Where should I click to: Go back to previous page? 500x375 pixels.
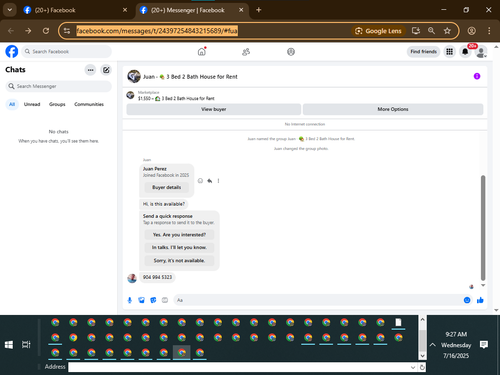click(11, 31)
